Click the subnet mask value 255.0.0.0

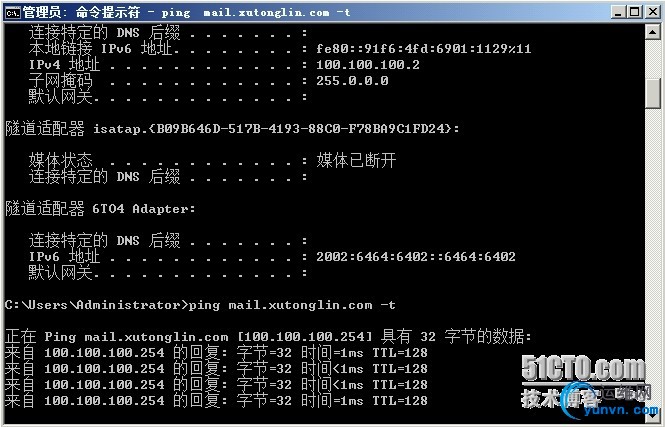click(352, 81)
